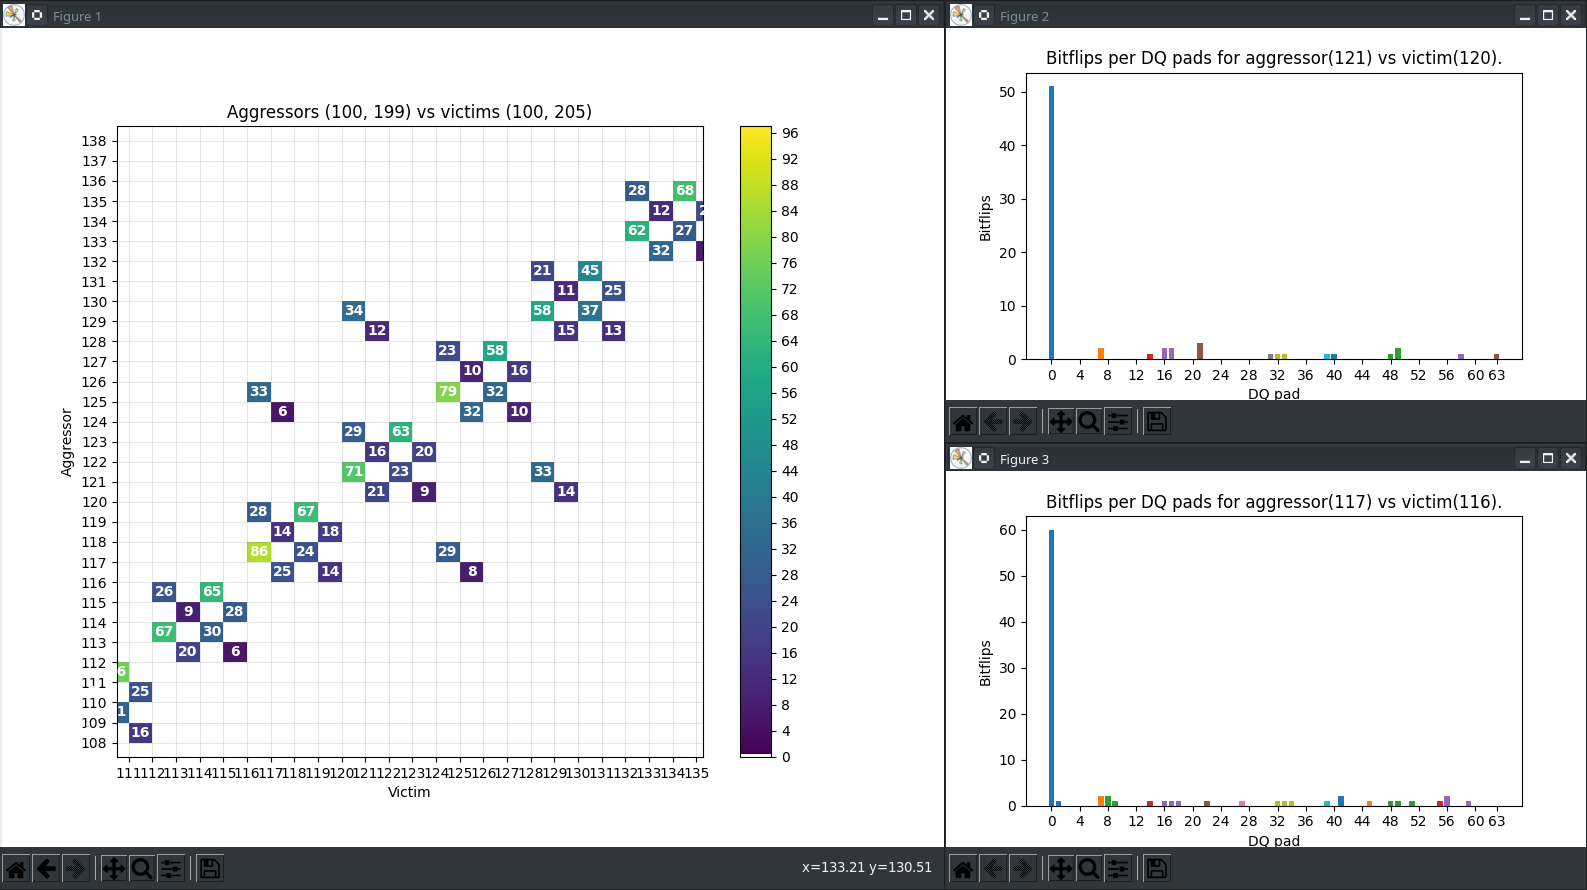
Task: Click Save figure icon in Figure 2
Action: (x=1157, y=422)
